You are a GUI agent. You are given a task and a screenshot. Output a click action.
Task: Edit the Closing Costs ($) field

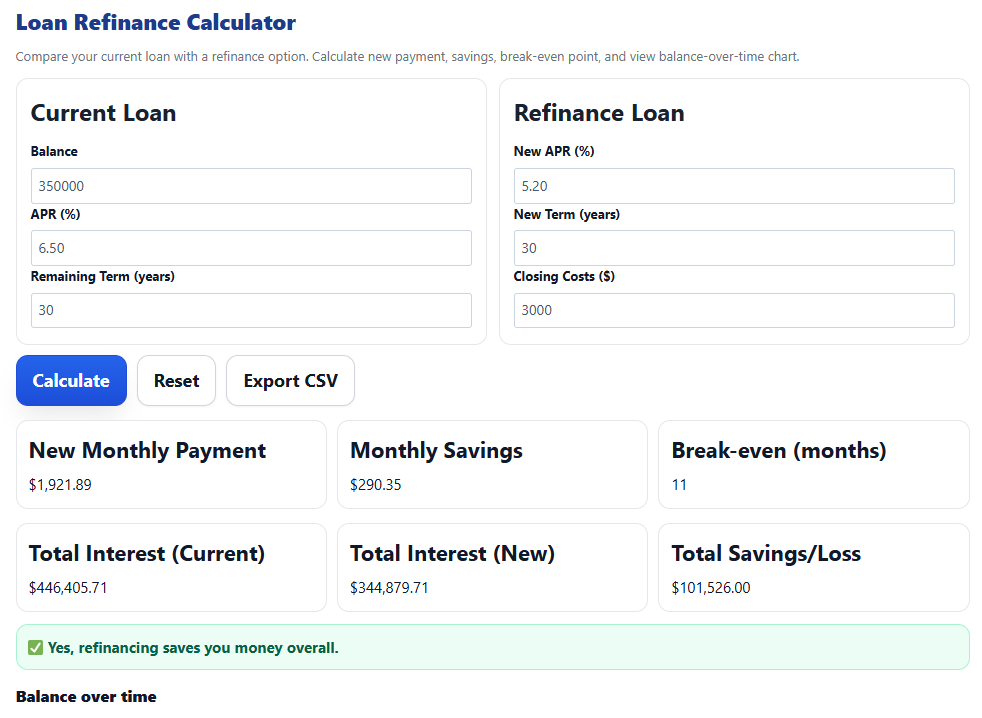734,310
